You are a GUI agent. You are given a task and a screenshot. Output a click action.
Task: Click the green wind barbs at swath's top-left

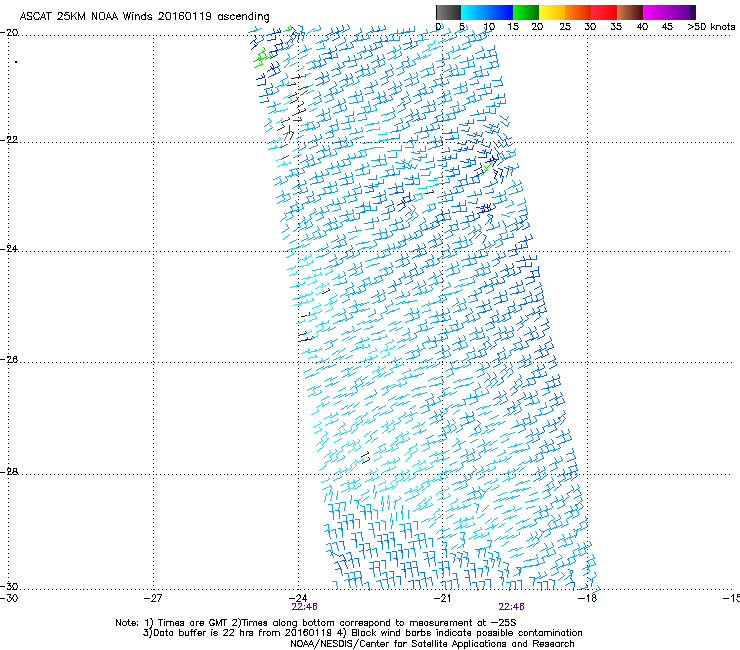263,58
